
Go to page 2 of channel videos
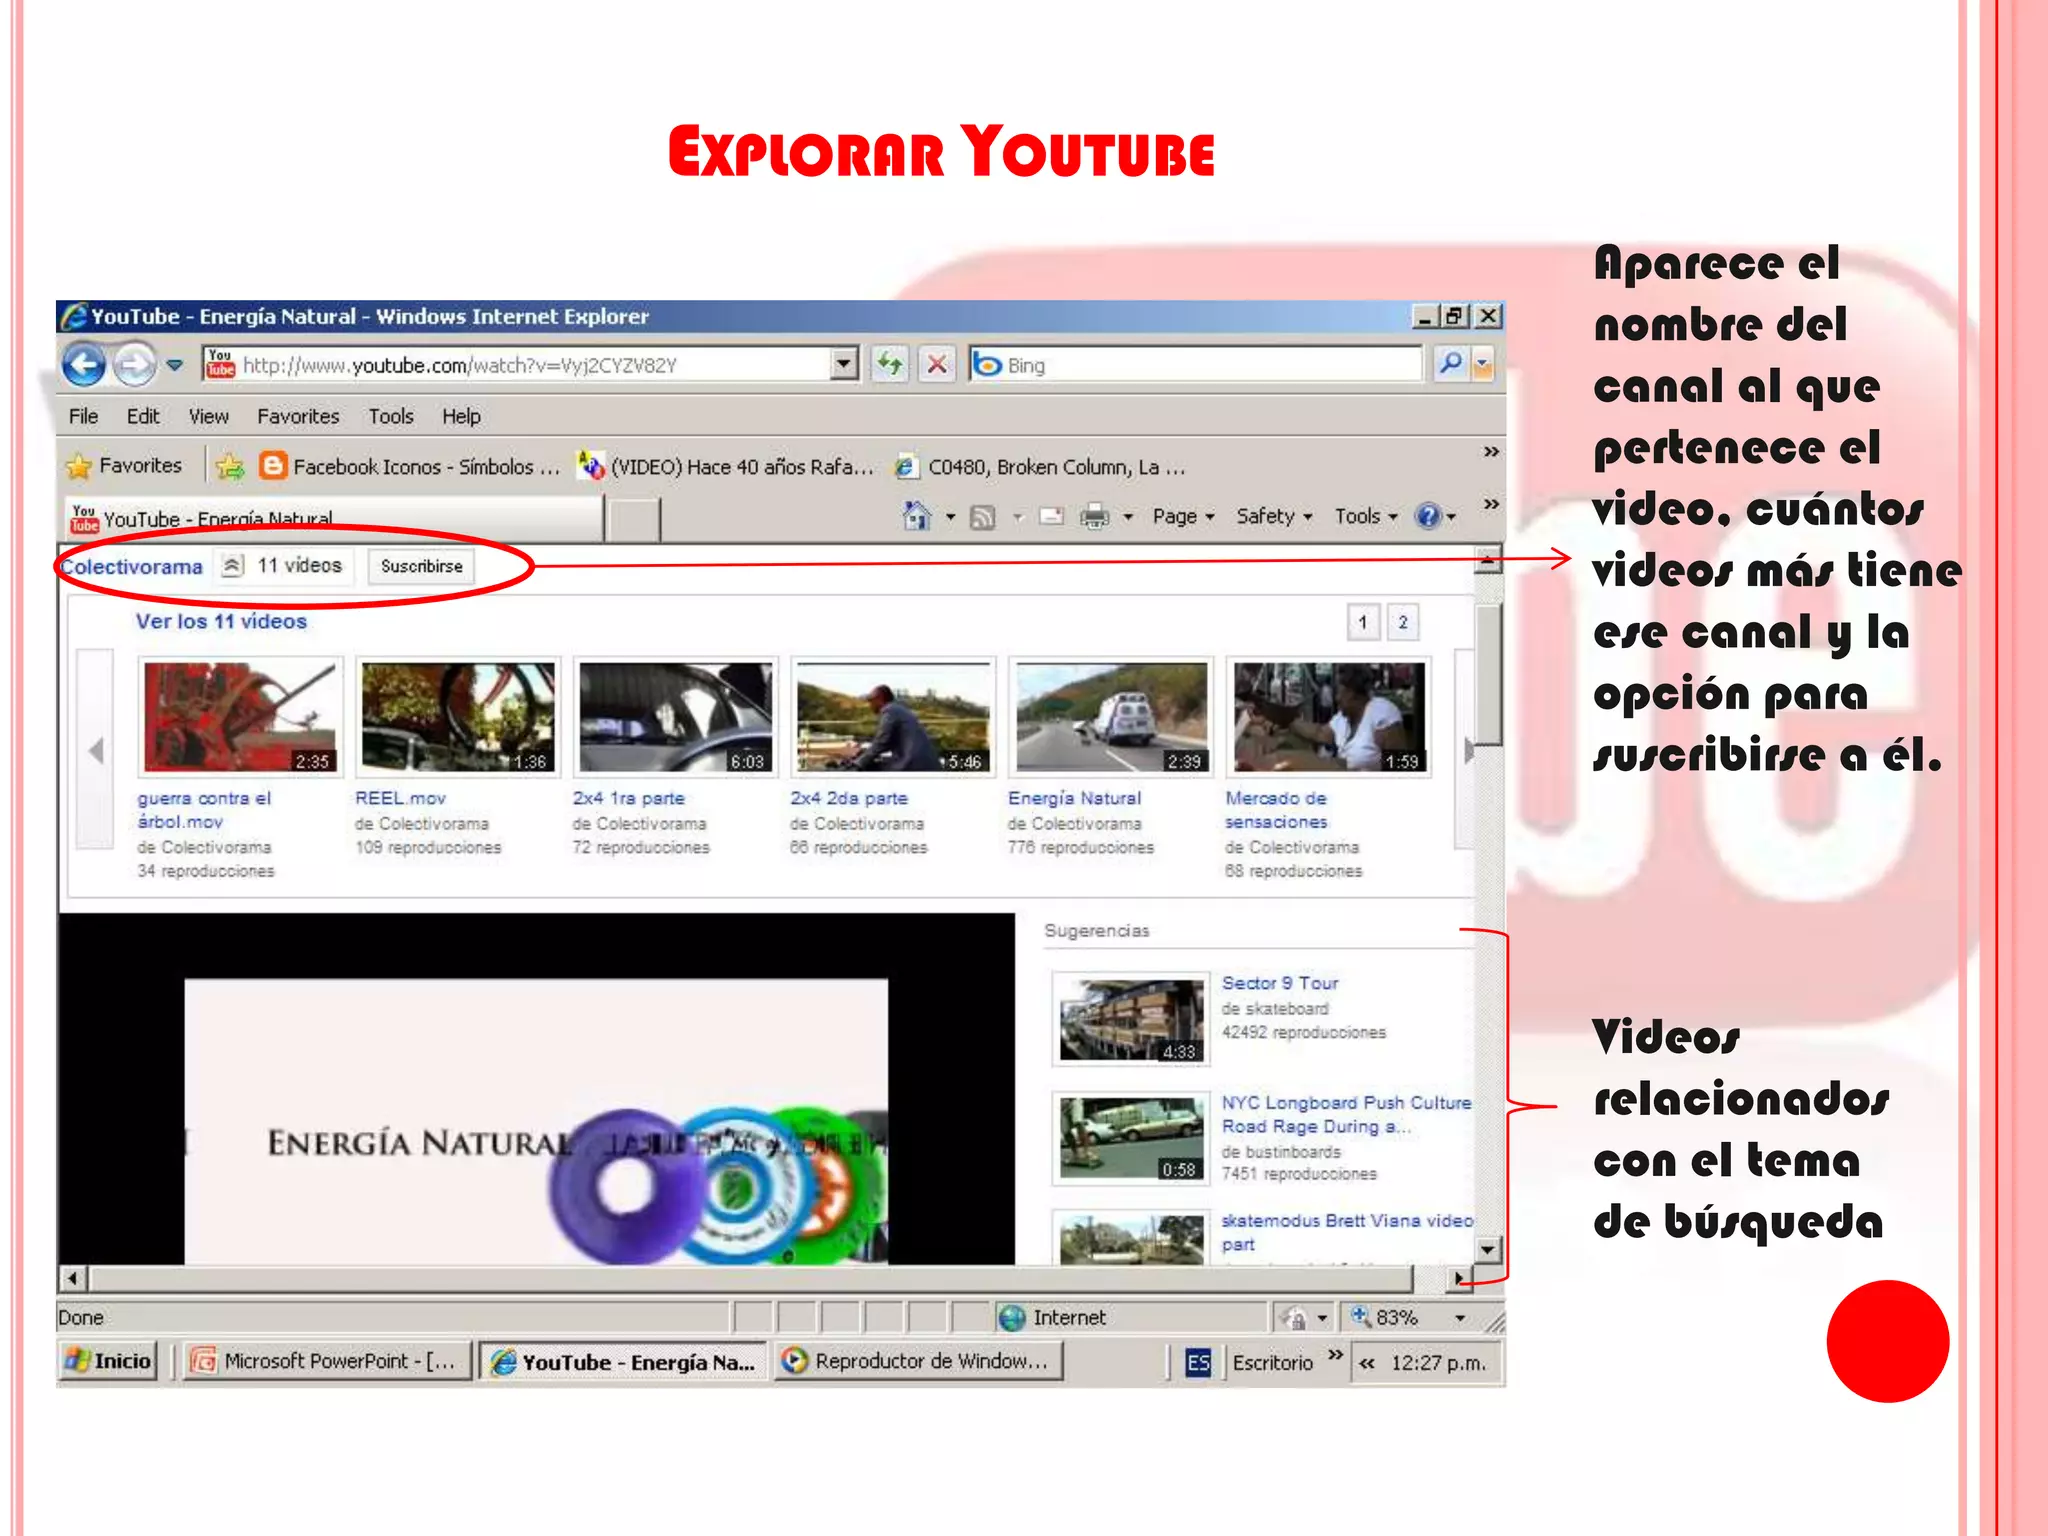click(x=1403, y=622)
